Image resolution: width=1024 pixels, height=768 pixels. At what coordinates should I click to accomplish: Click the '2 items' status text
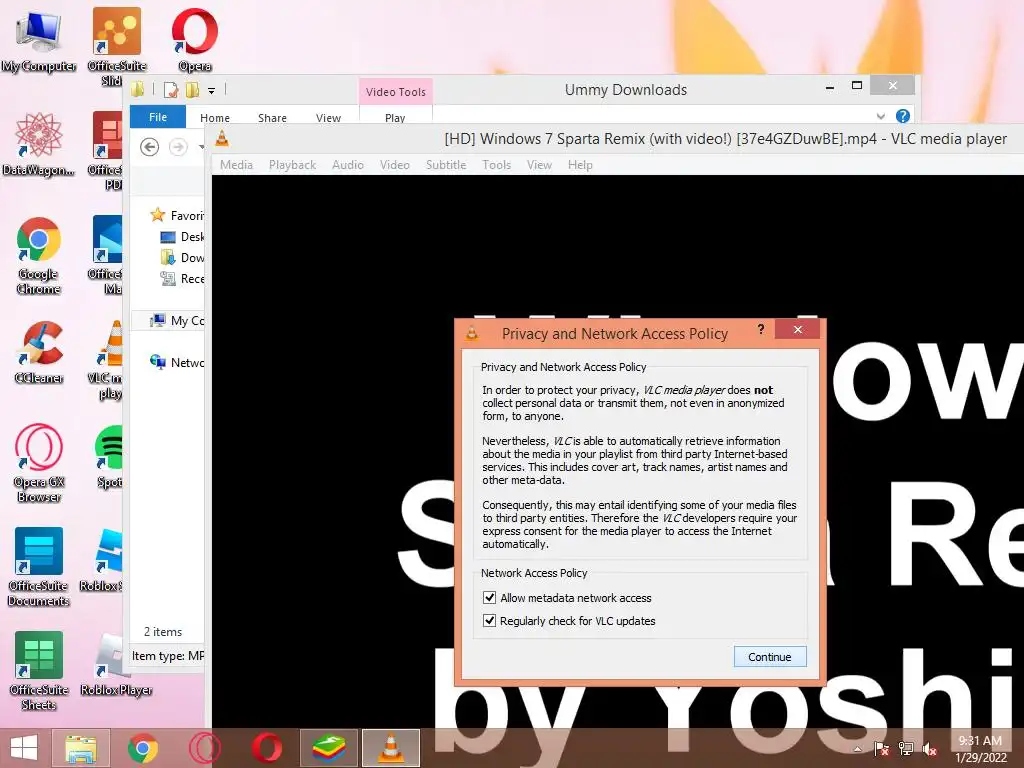[x=163, y=632]
